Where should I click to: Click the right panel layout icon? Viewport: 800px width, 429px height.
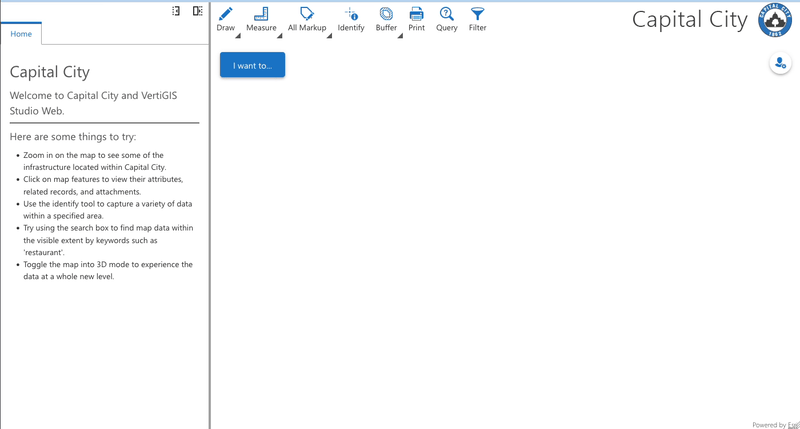[197, 11]
